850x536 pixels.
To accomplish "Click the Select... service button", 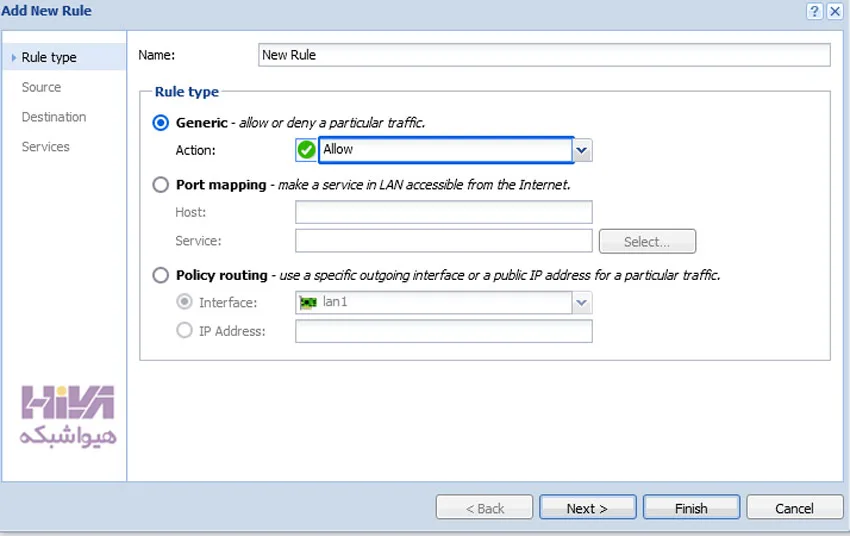I will 647,241.
